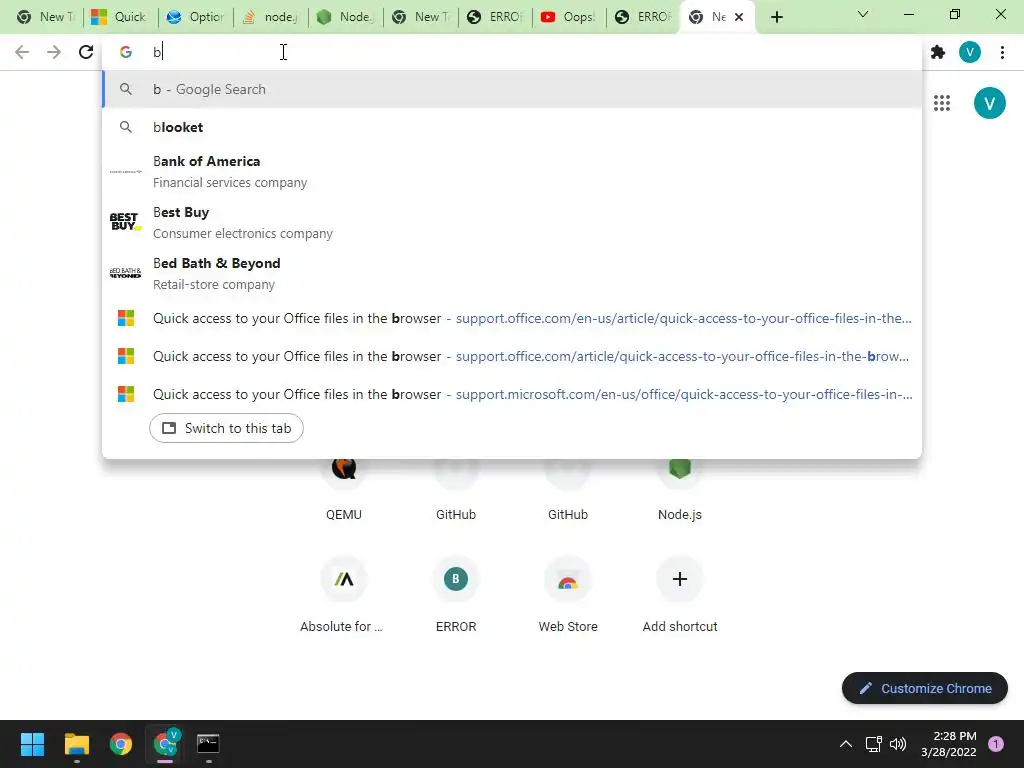Switch to the Quick access tab
The image size is (1024, 768).
120,17
